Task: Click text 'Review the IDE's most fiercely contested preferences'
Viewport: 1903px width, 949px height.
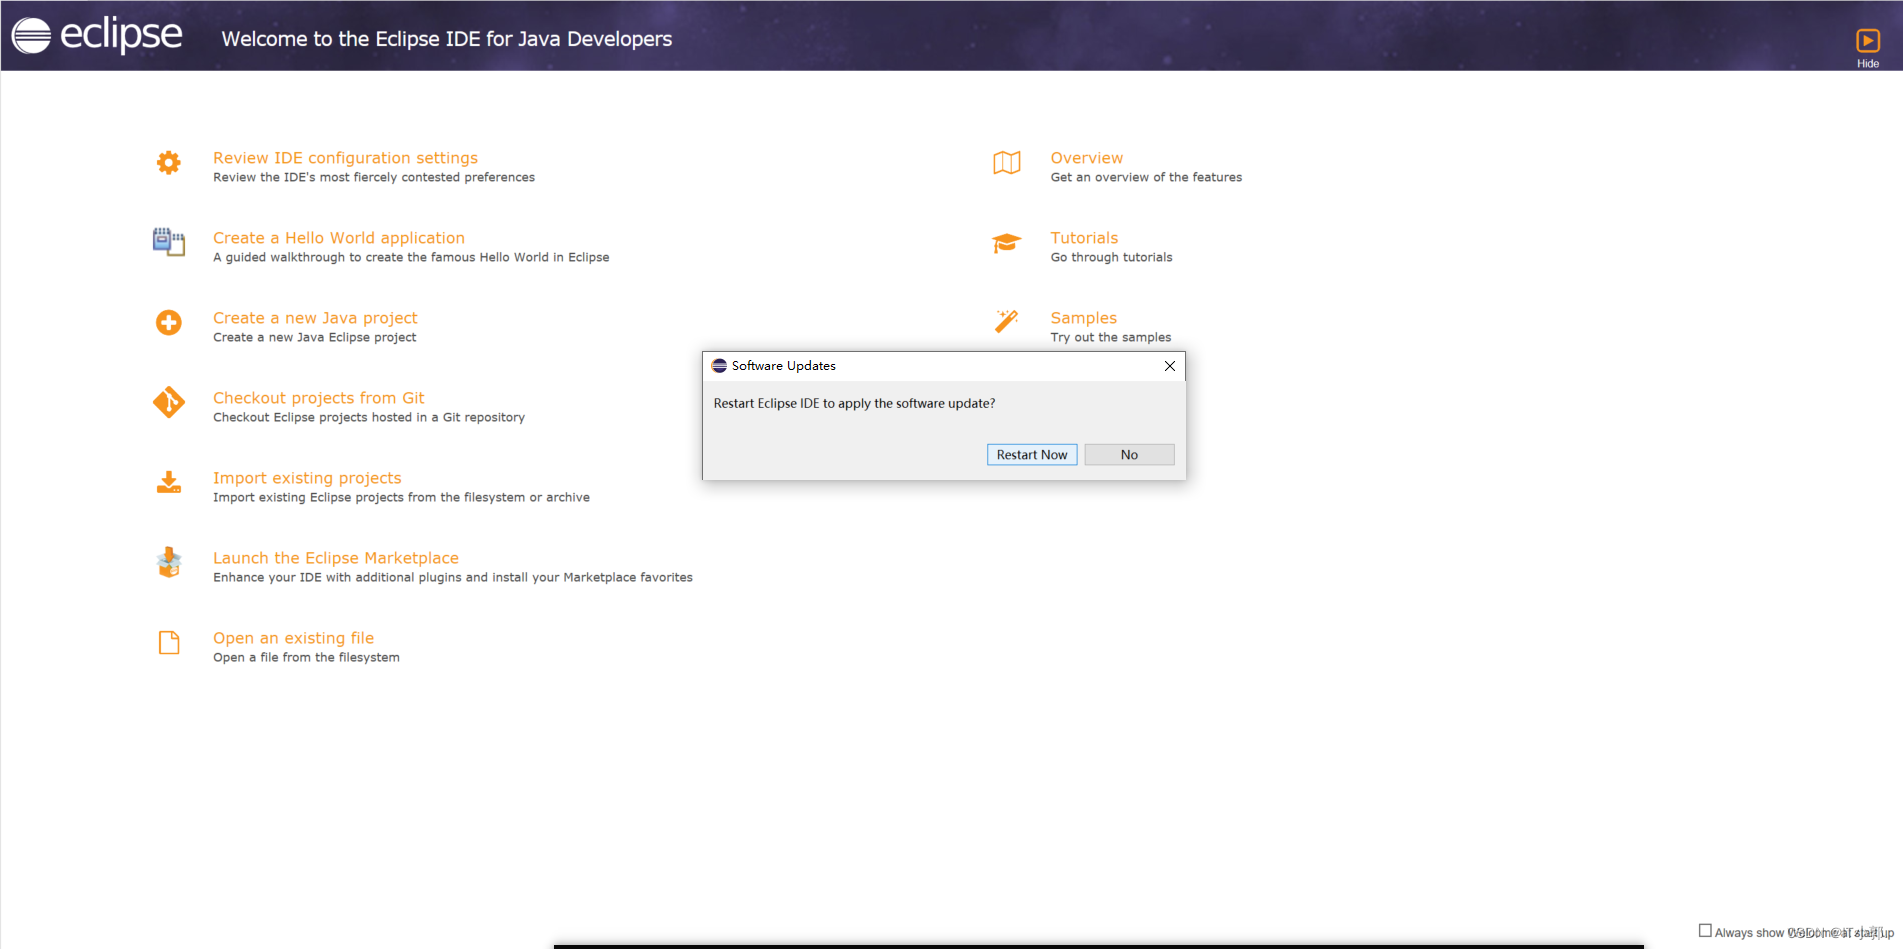Action: 374,177
